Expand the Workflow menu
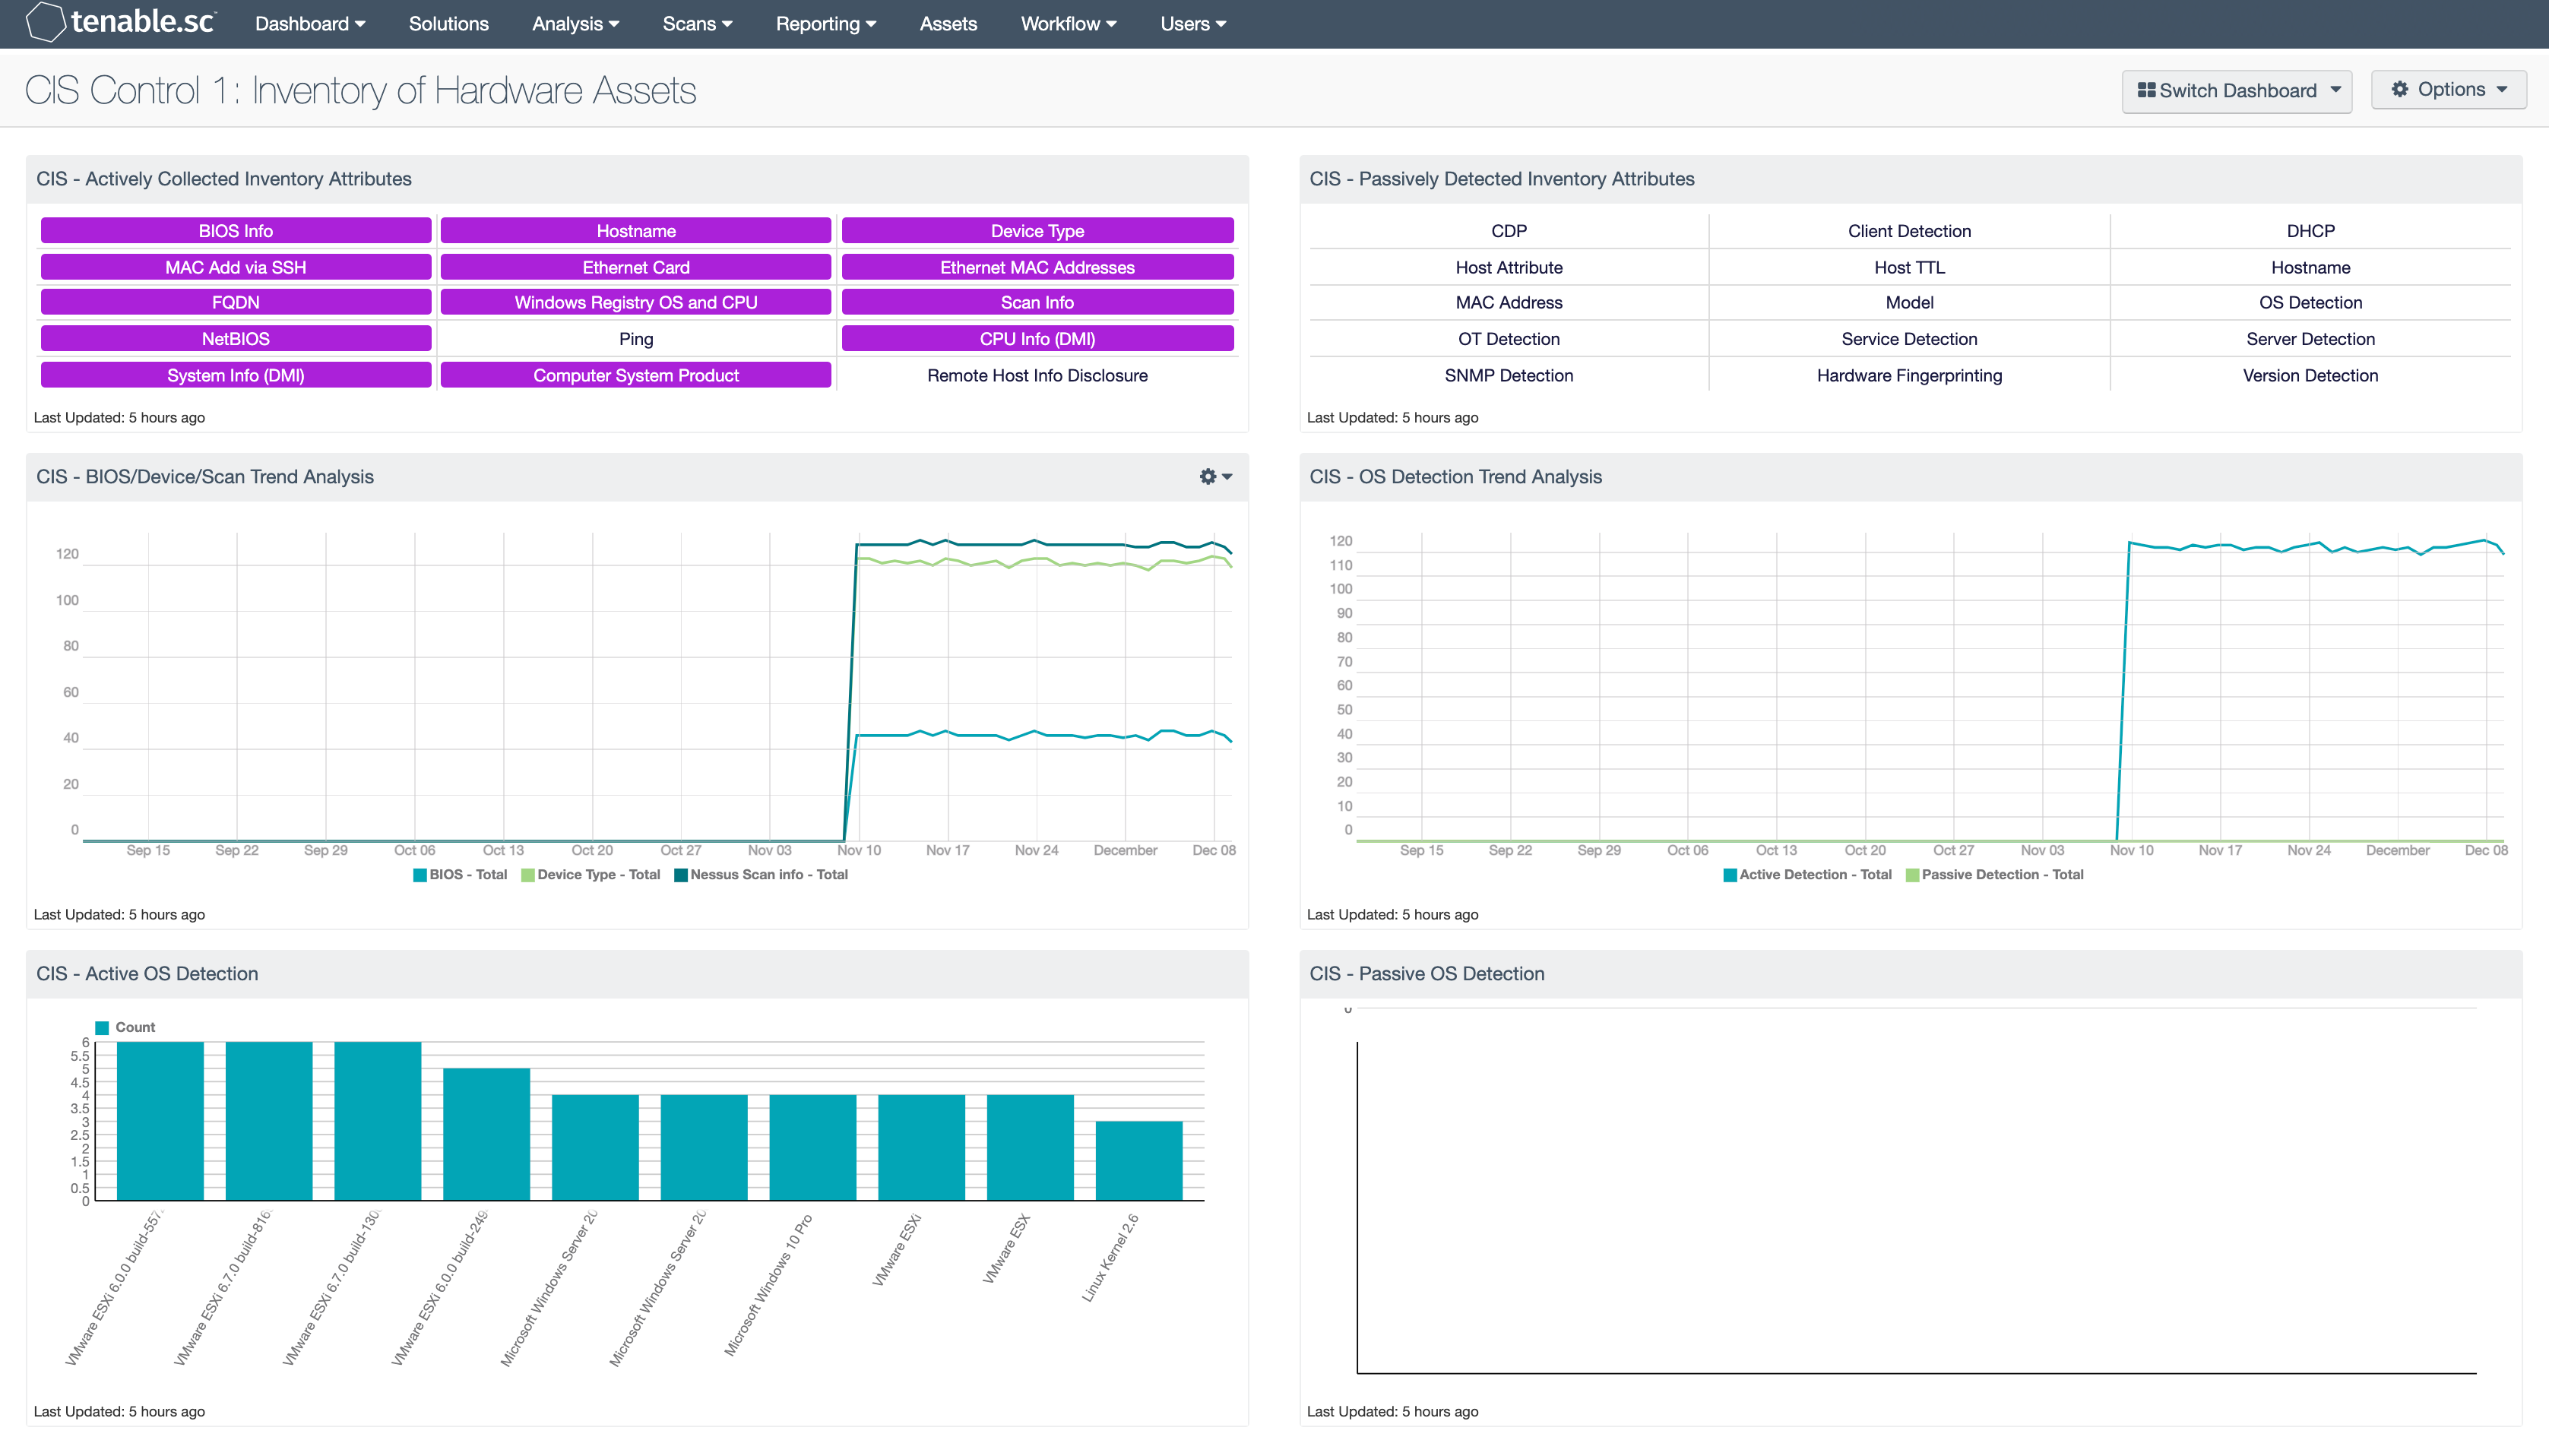 1068,23
